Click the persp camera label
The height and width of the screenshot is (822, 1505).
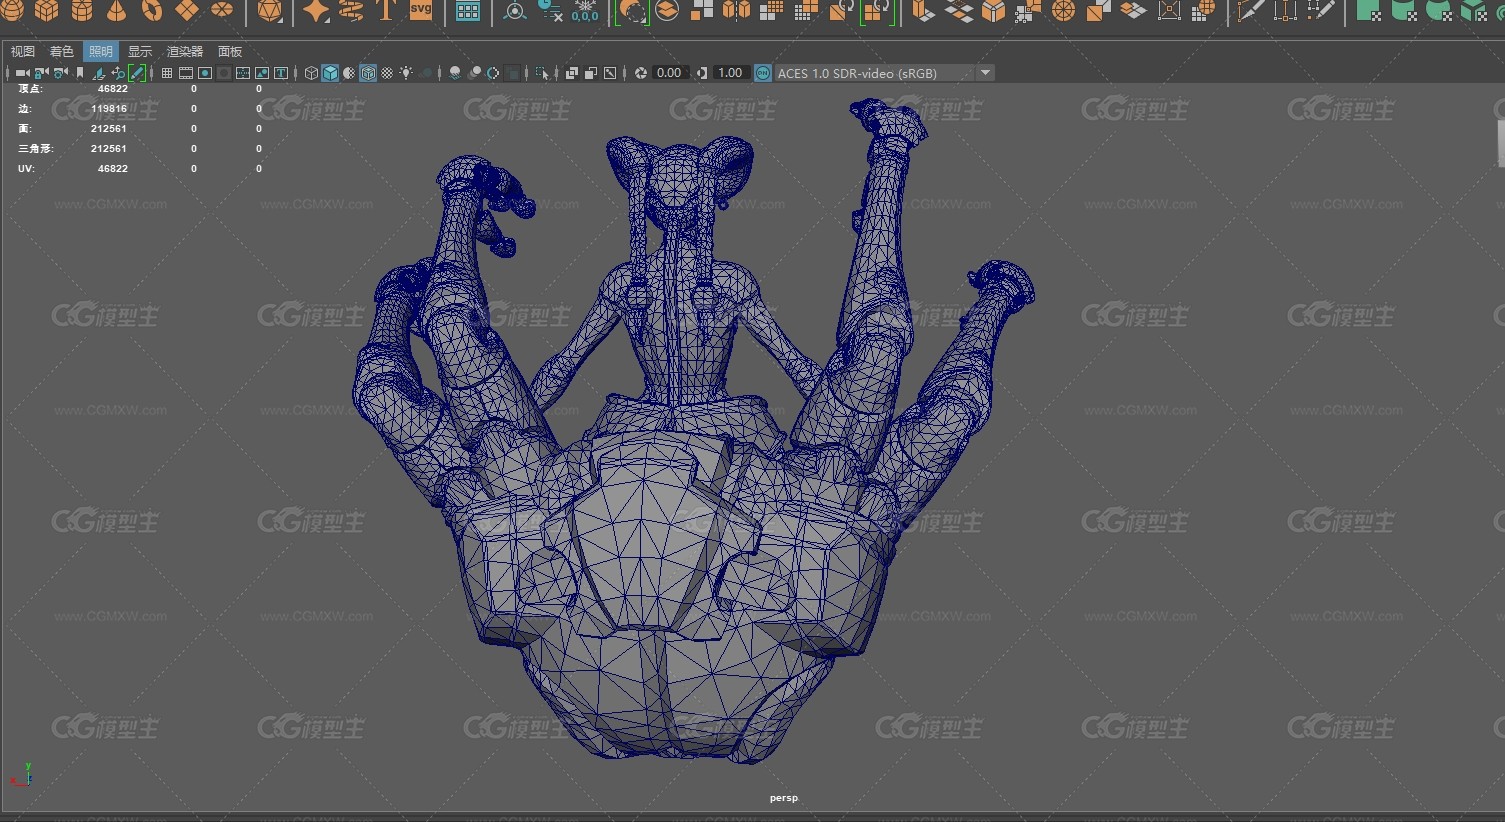tap(784, 798)
